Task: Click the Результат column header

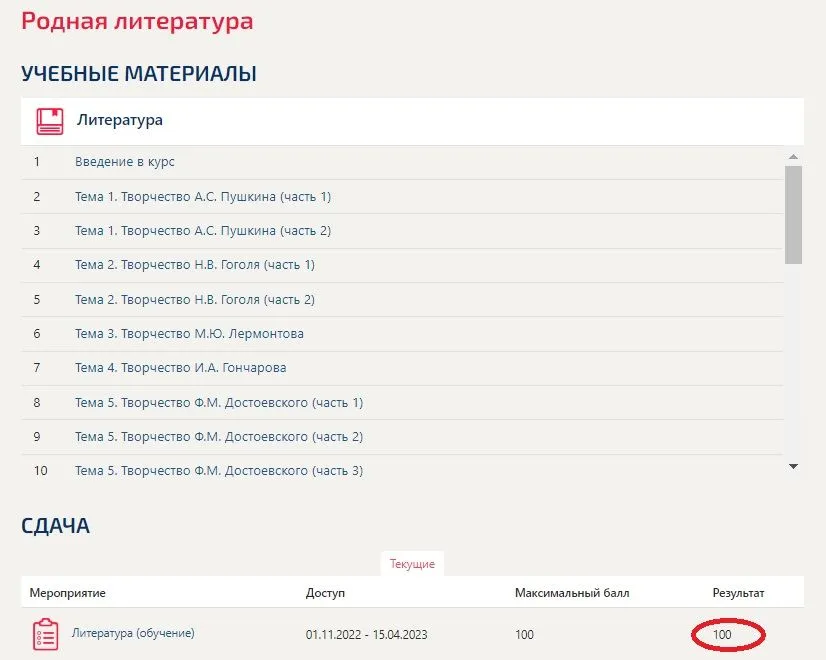Action: (738, 593)
